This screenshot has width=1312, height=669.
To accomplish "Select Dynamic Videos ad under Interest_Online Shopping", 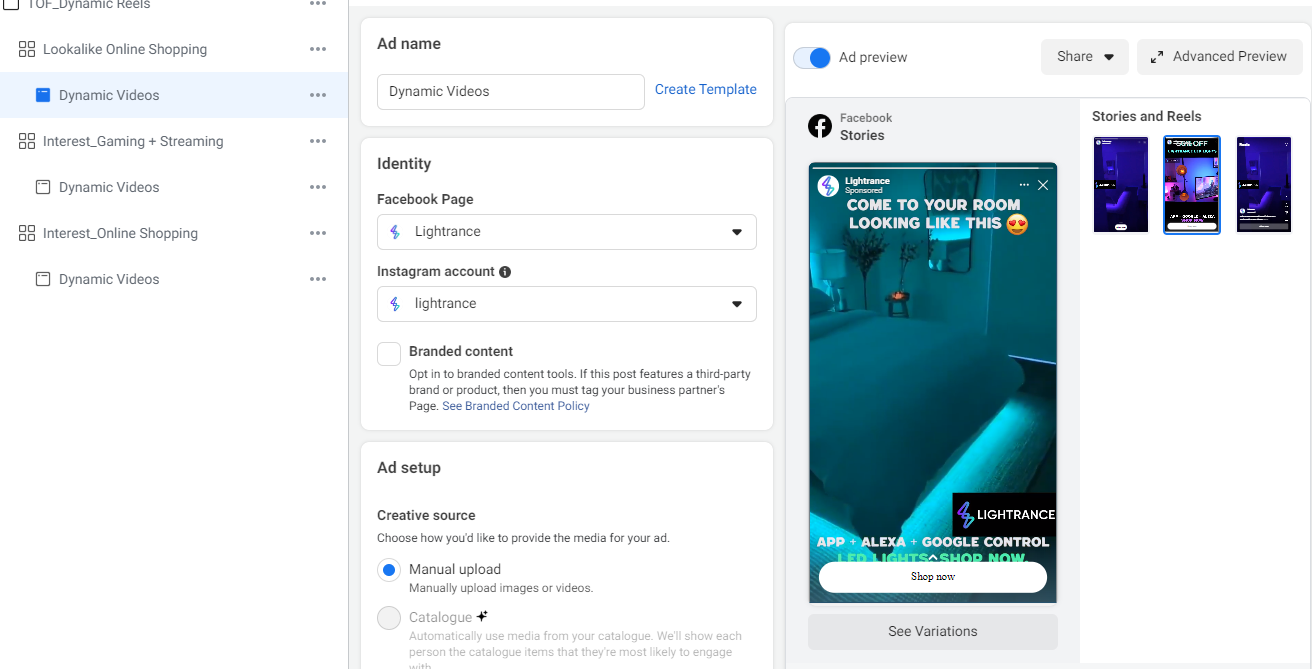I will 109,279.
